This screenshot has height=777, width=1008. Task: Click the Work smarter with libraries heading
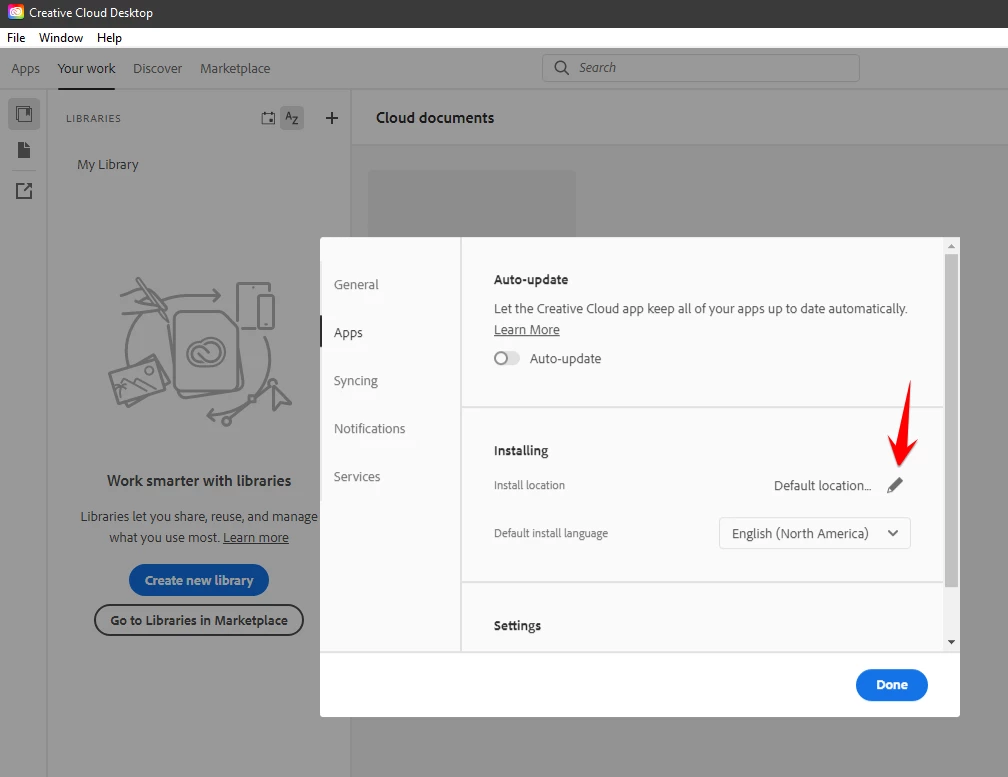pos(199,481)
